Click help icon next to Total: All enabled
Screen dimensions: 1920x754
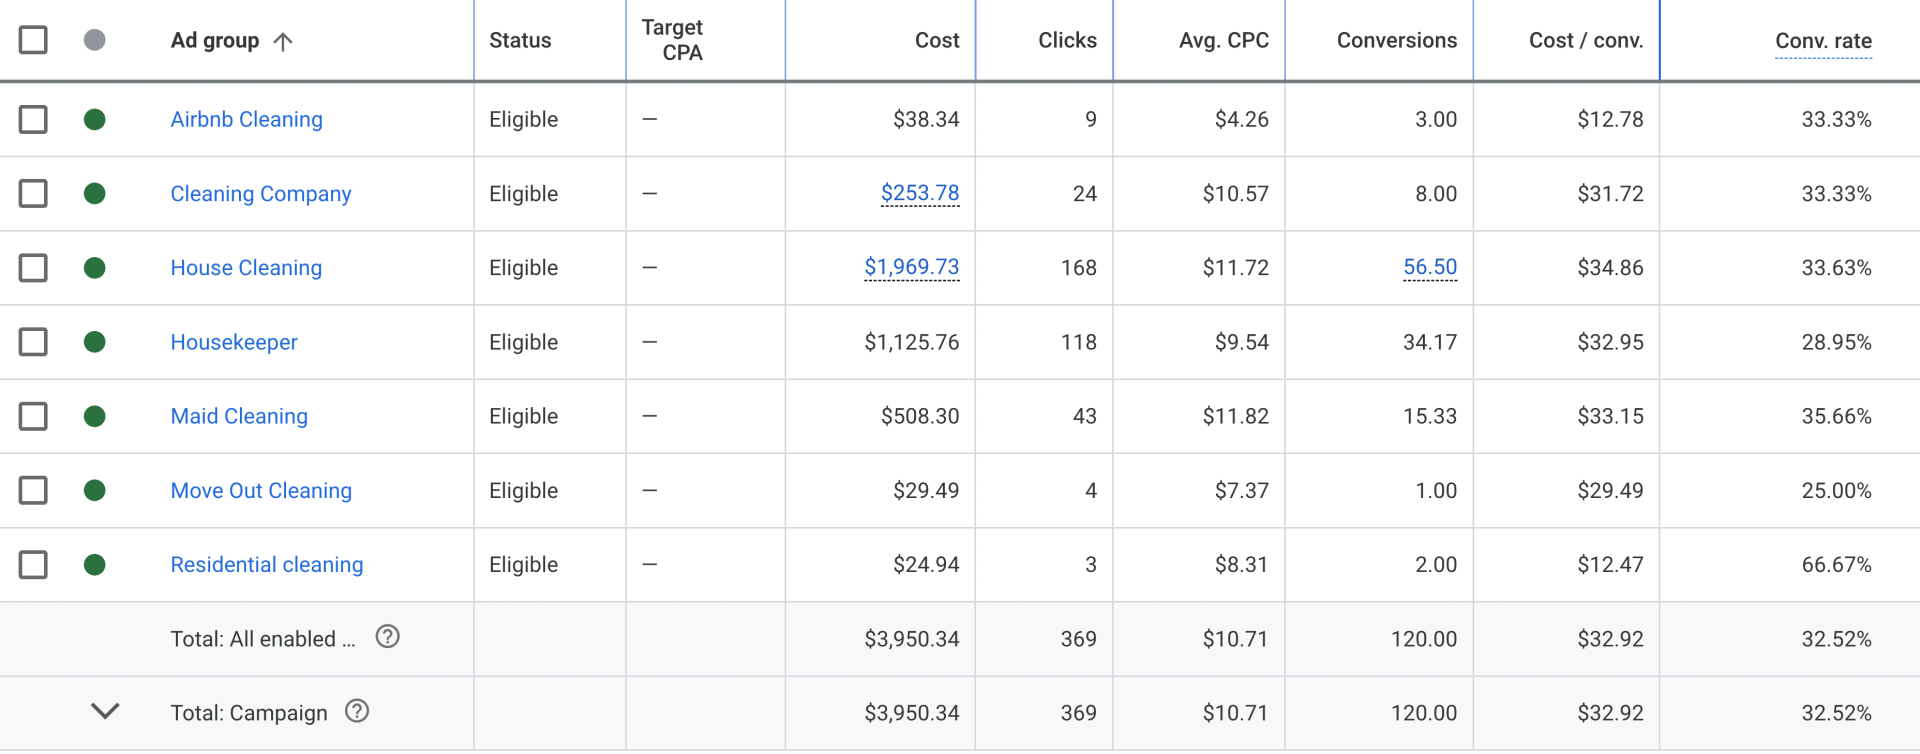point(388,637)
